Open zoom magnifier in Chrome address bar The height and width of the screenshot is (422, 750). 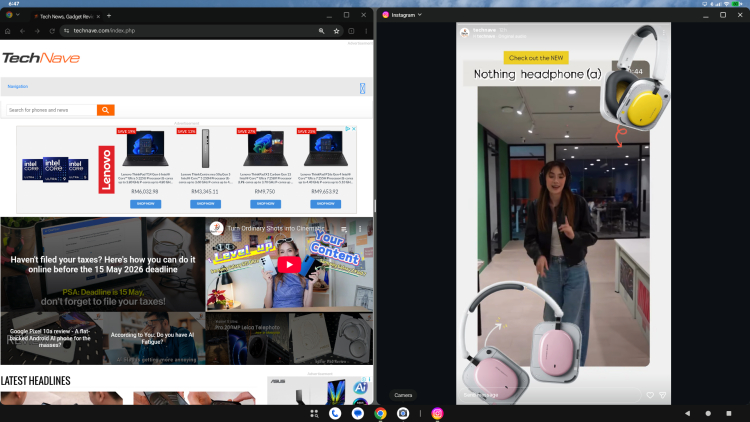(321, 31)
